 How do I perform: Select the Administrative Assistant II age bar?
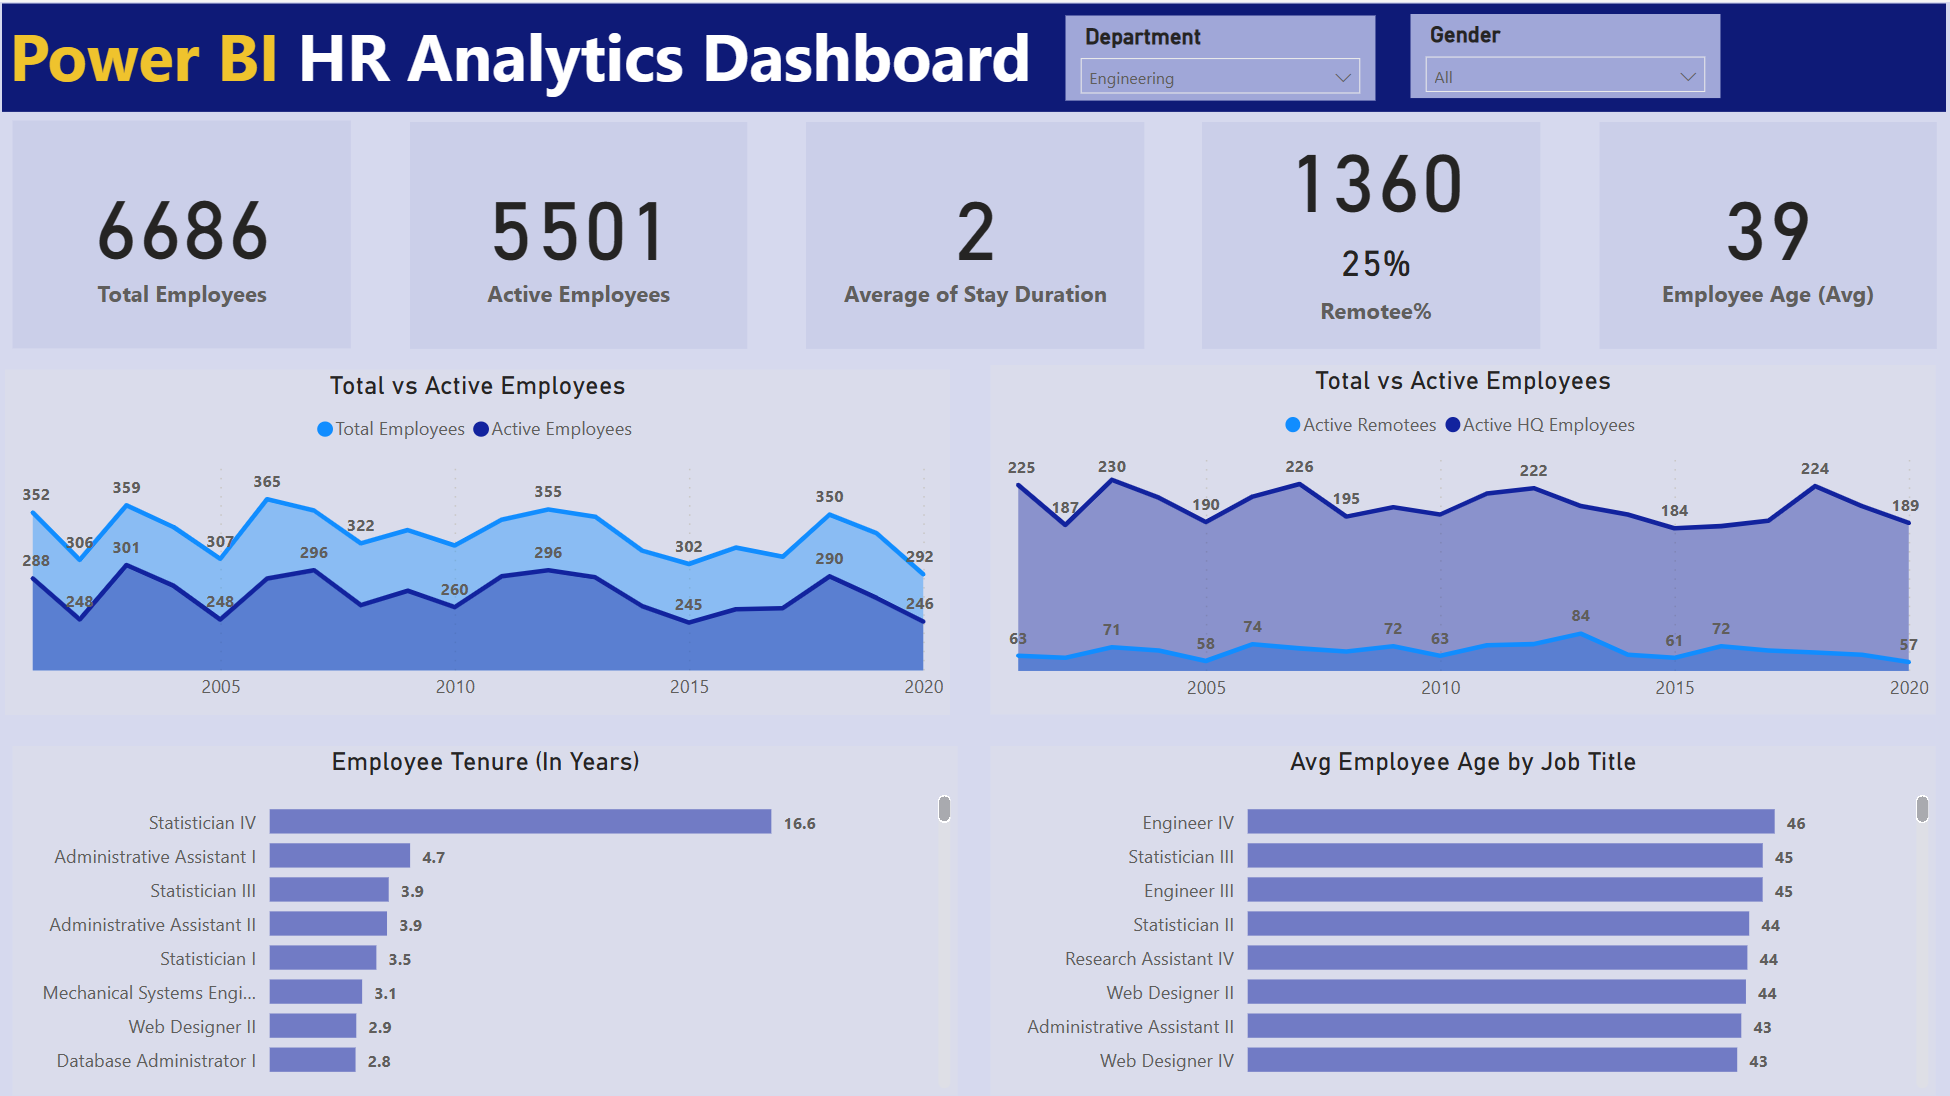pos(1494,1026)
